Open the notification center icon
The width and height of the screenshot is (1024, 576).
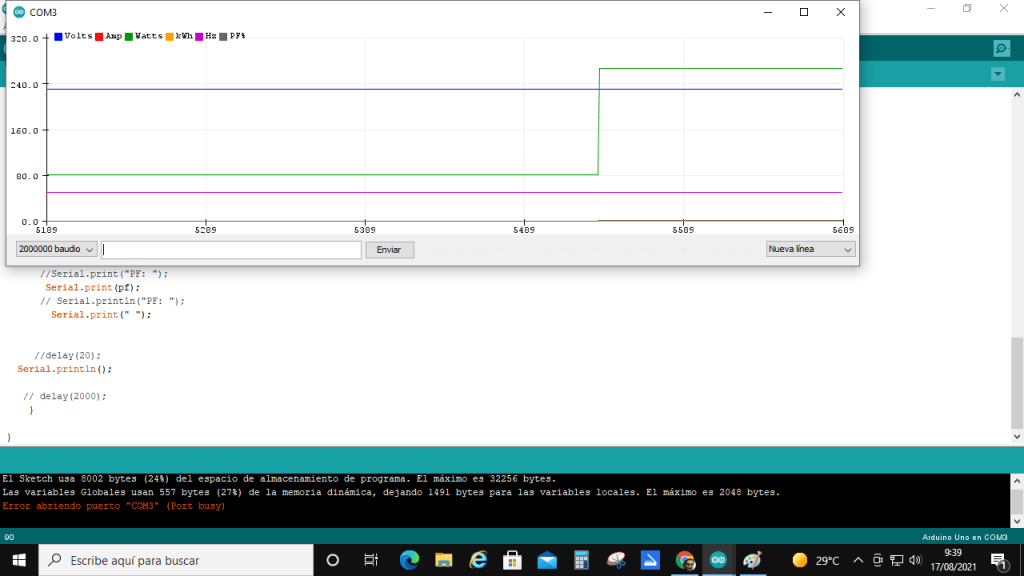coord(997,560)
